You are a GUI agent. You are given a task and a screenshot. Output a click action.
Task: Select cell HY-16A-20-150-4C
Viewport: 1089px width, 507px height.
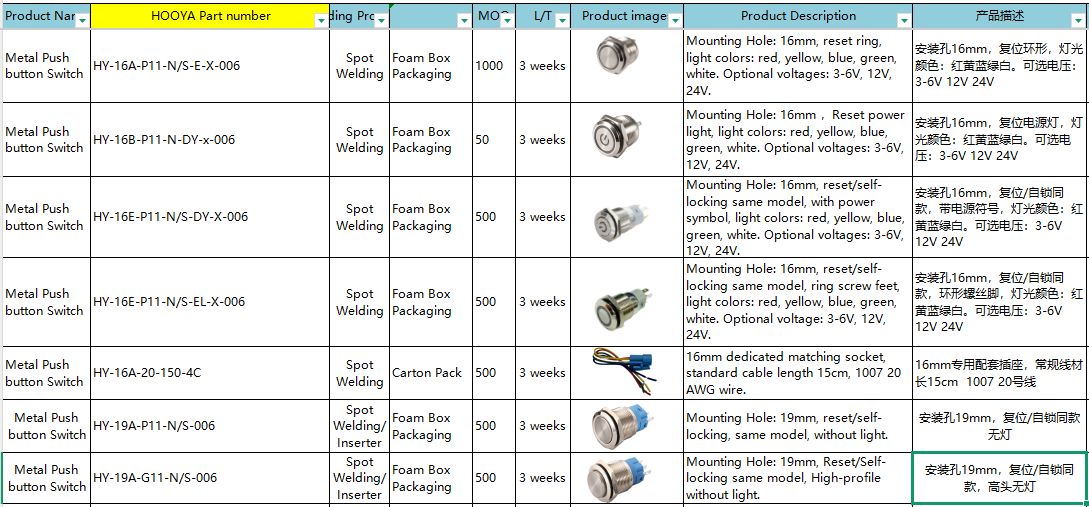point(210,373)
